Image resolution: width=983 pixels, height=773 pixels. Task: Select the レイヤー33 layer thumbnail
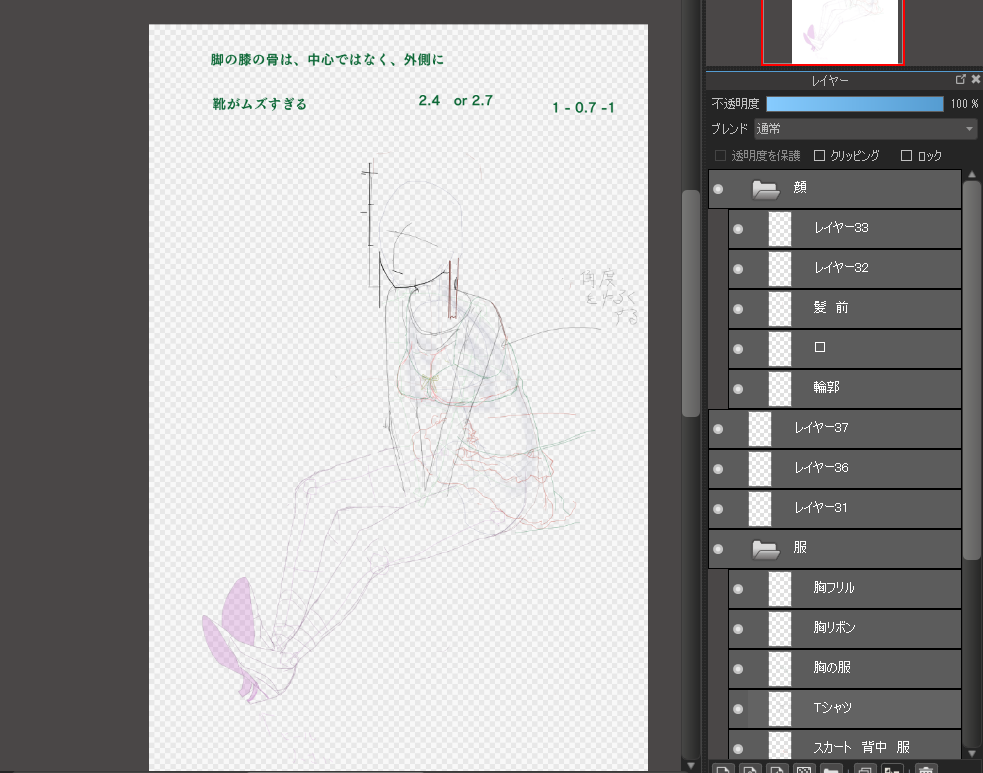780,229
